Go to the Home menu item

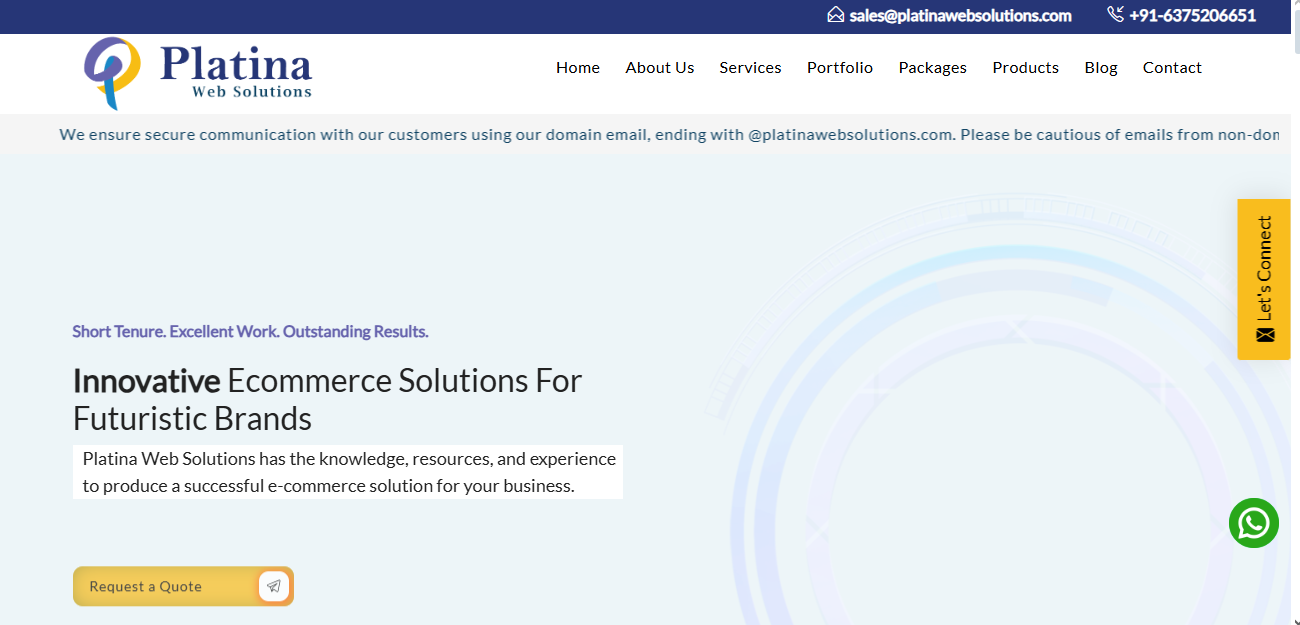click(x=578, y=68)
